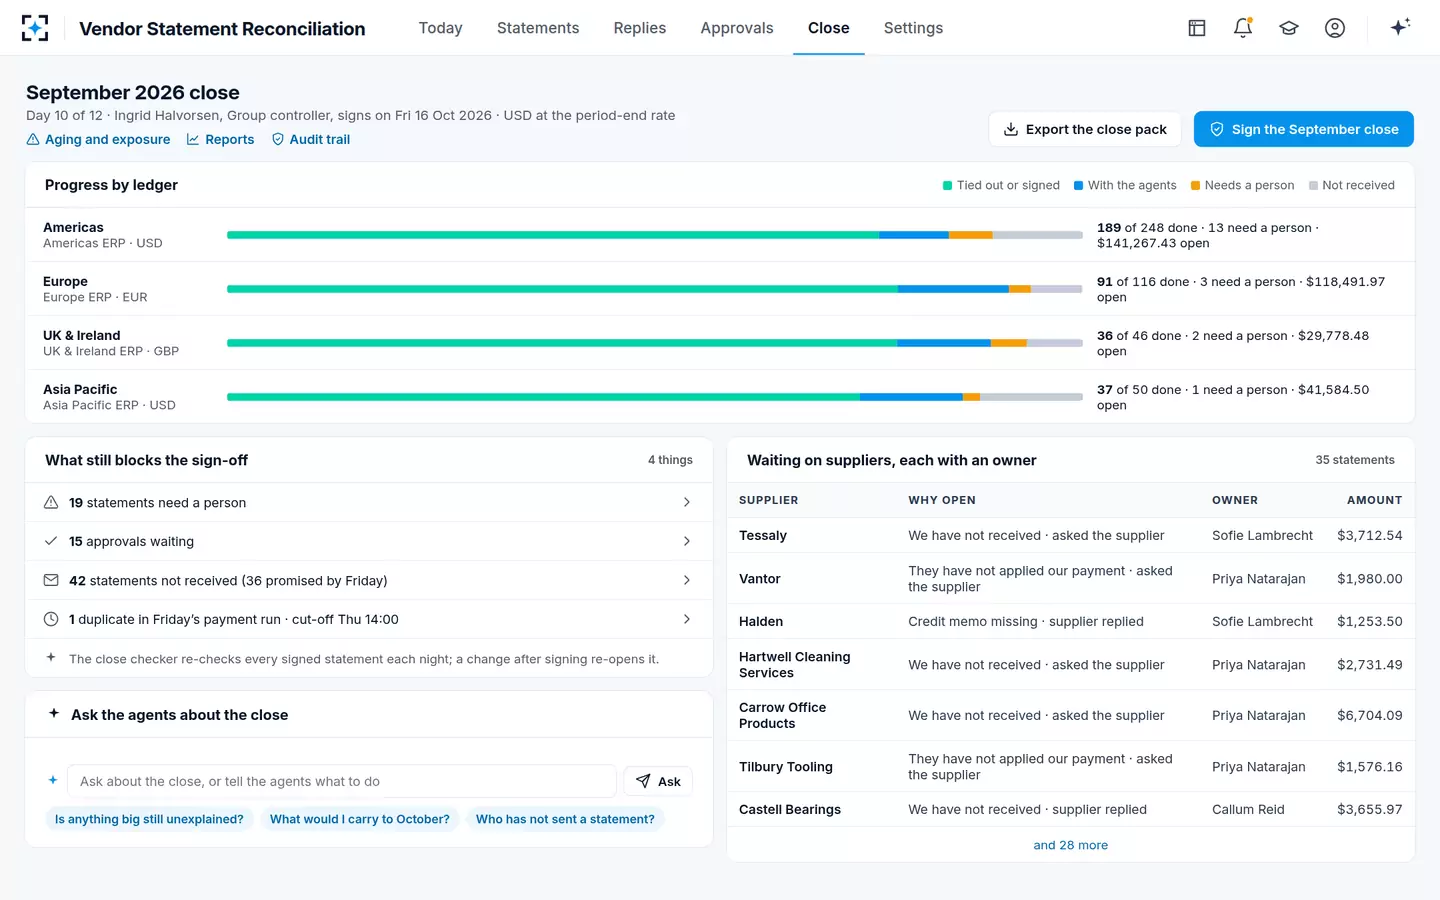Choose 'Is anything big still unexplained?' suggestion
The width and height of the screenshot is (1440, 900).
pyautogui.click(x=149, y=819)
